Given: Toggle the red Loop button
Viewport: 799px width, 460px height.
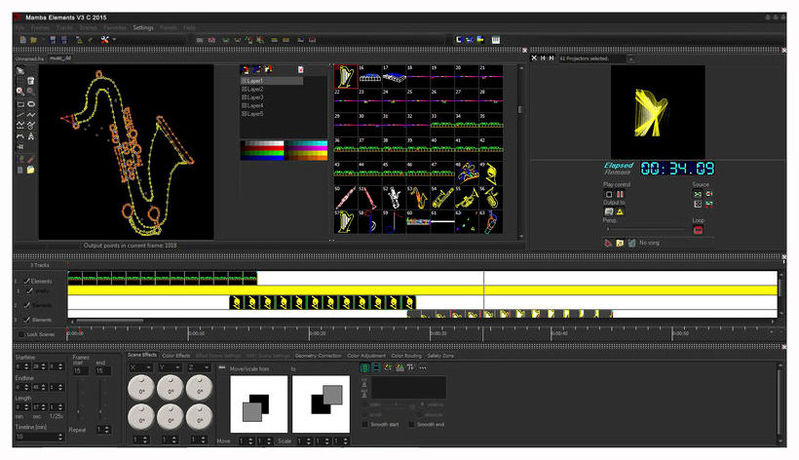Looking at the screenshot, I should (x=698, y=230).
